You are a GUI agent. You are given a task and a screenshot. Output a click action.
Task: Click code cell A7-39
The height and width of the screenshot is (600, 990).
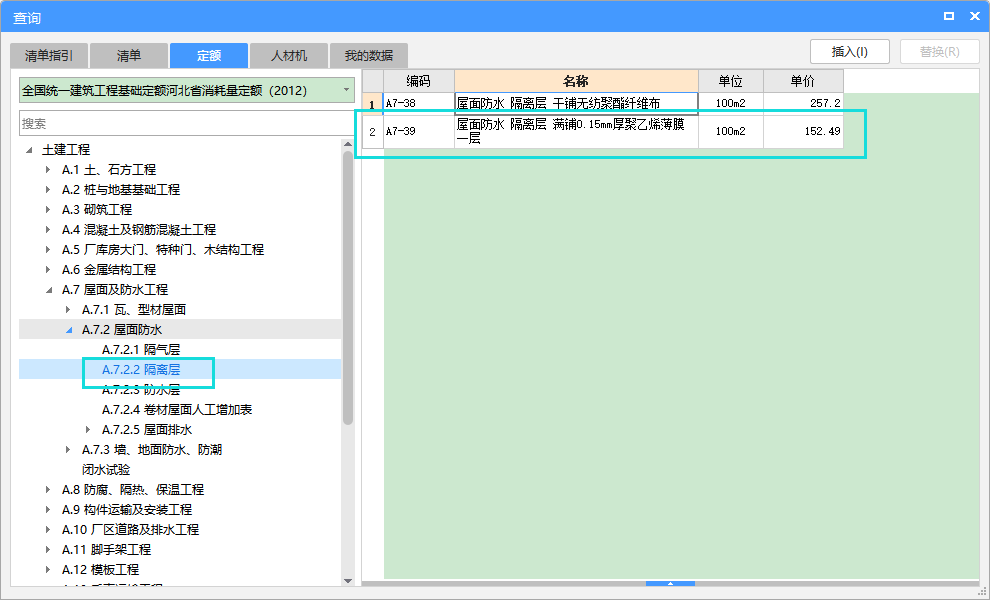coord(419,131)
